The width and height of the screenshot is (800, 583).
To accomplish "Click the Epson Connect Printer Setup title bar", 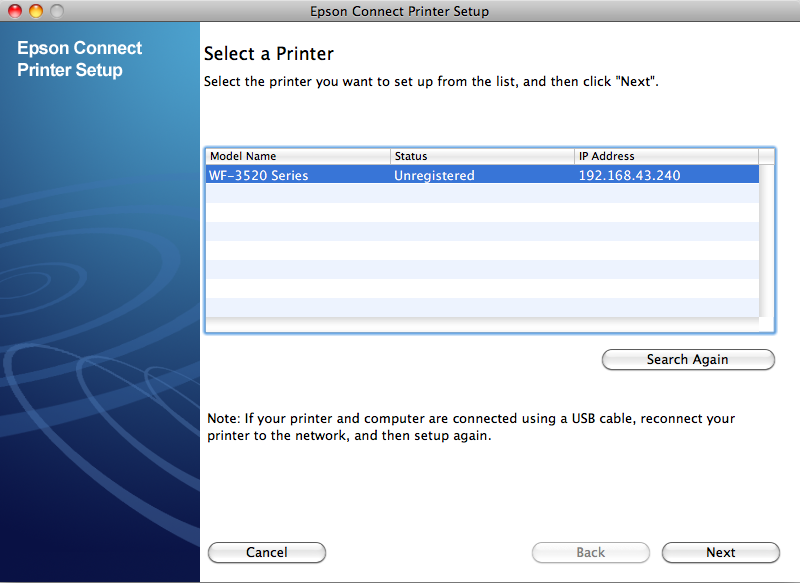I will click(400, 11).
